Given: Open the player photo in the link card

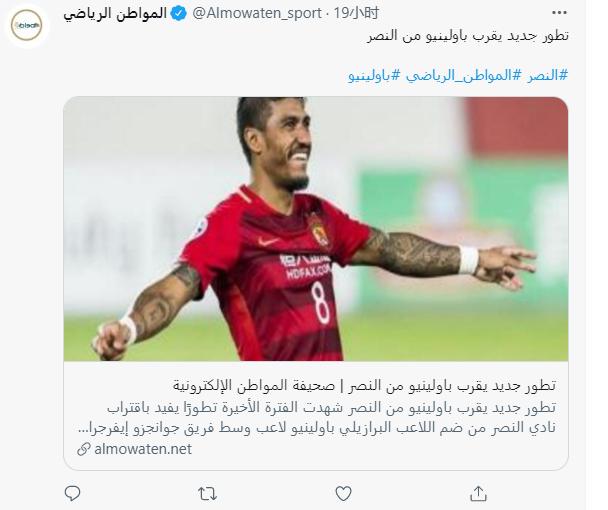Looking at the screenshot, I should (316, 229).
